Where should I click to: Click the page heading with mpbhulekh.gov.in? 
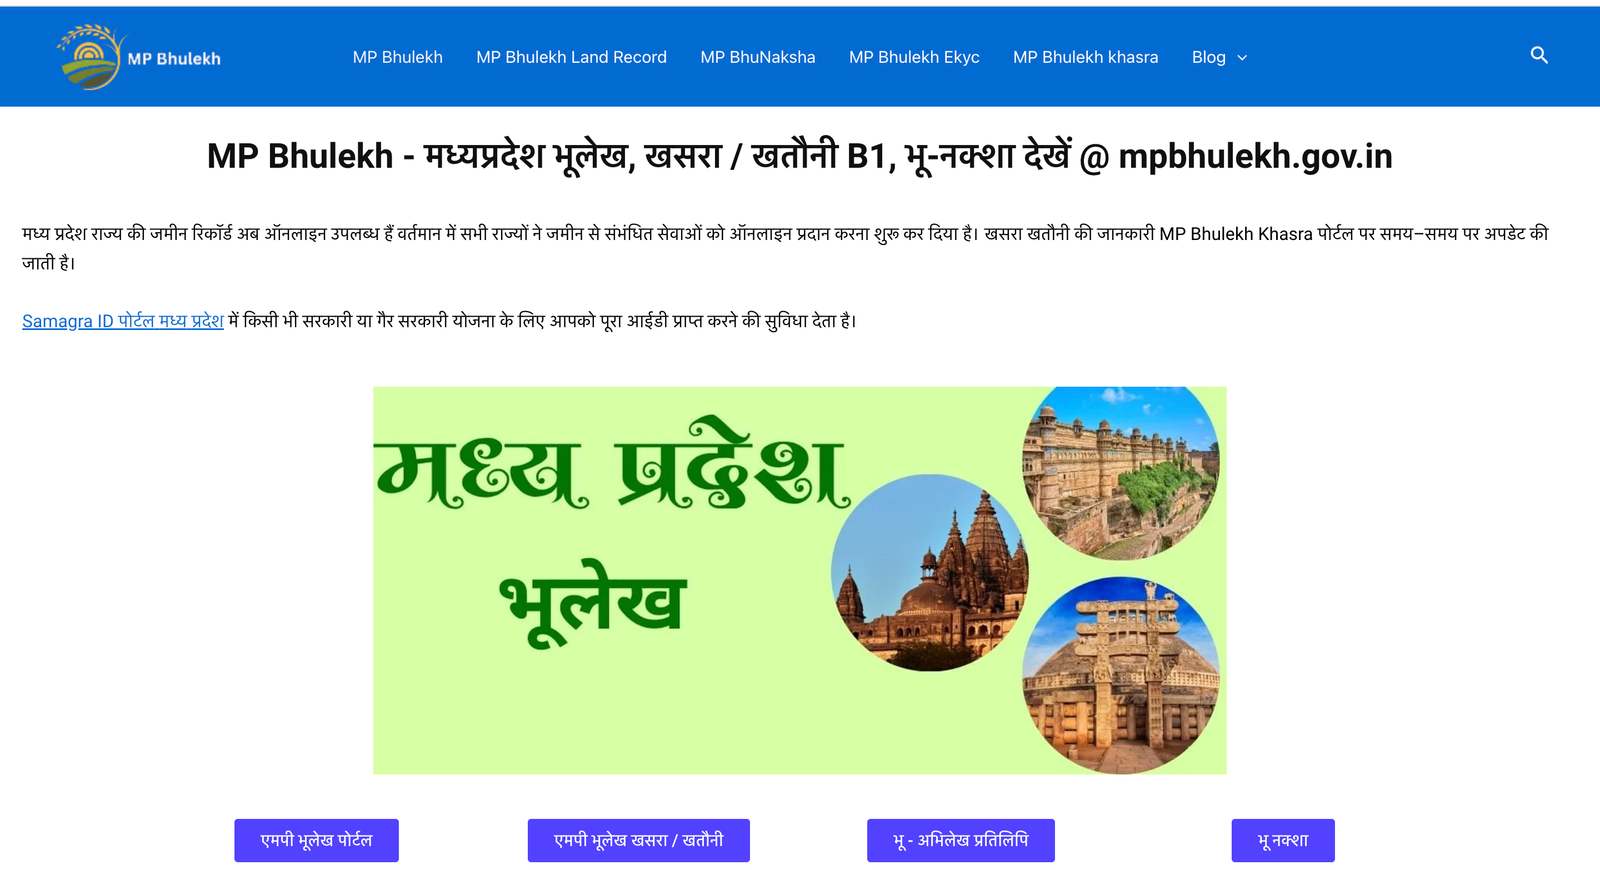800,156
